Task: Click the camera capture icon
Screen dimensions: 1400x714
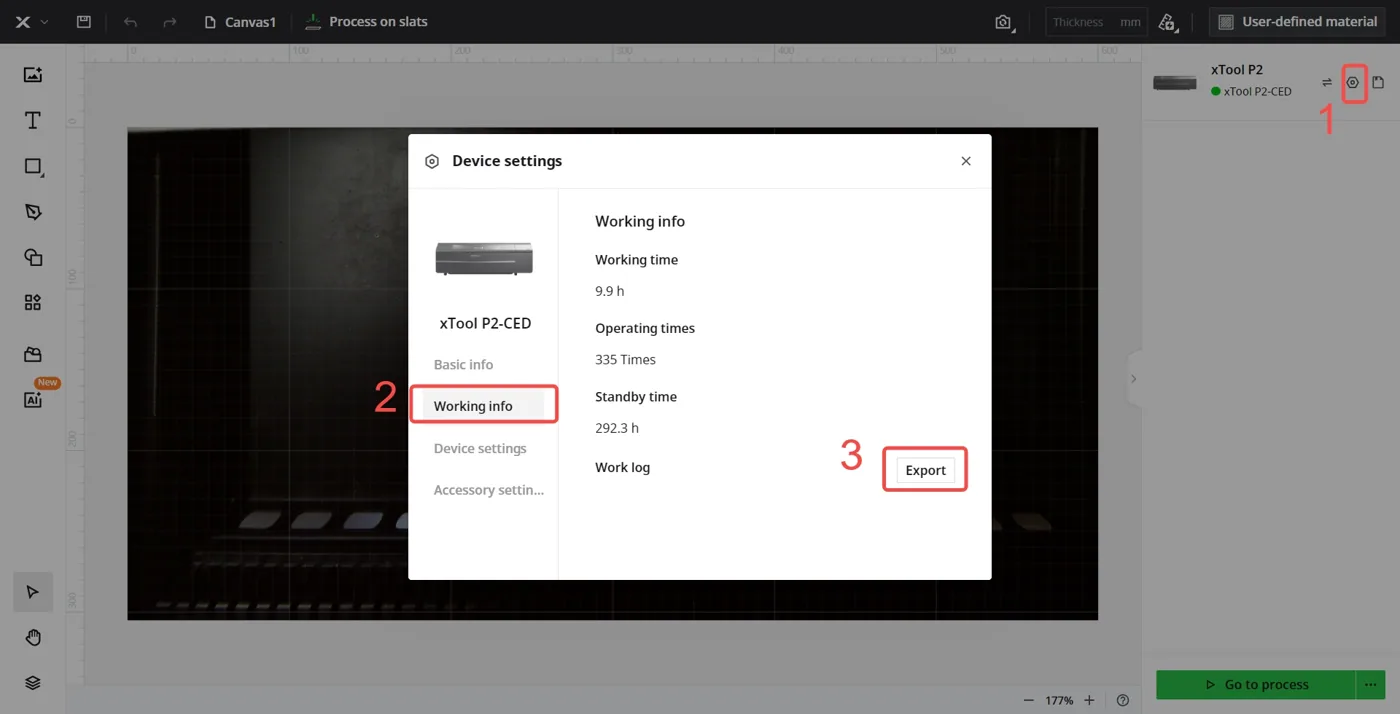Action: coord(1003,22)
